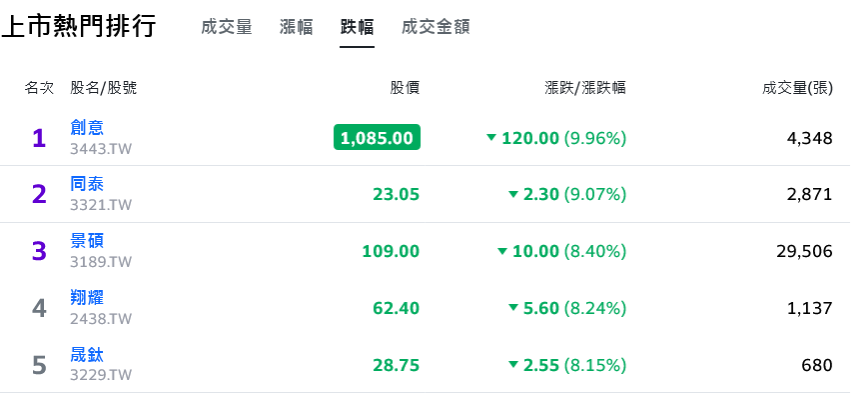Click stock code 3189.TW
Screen dimensions: 851x398
point(101,262)
